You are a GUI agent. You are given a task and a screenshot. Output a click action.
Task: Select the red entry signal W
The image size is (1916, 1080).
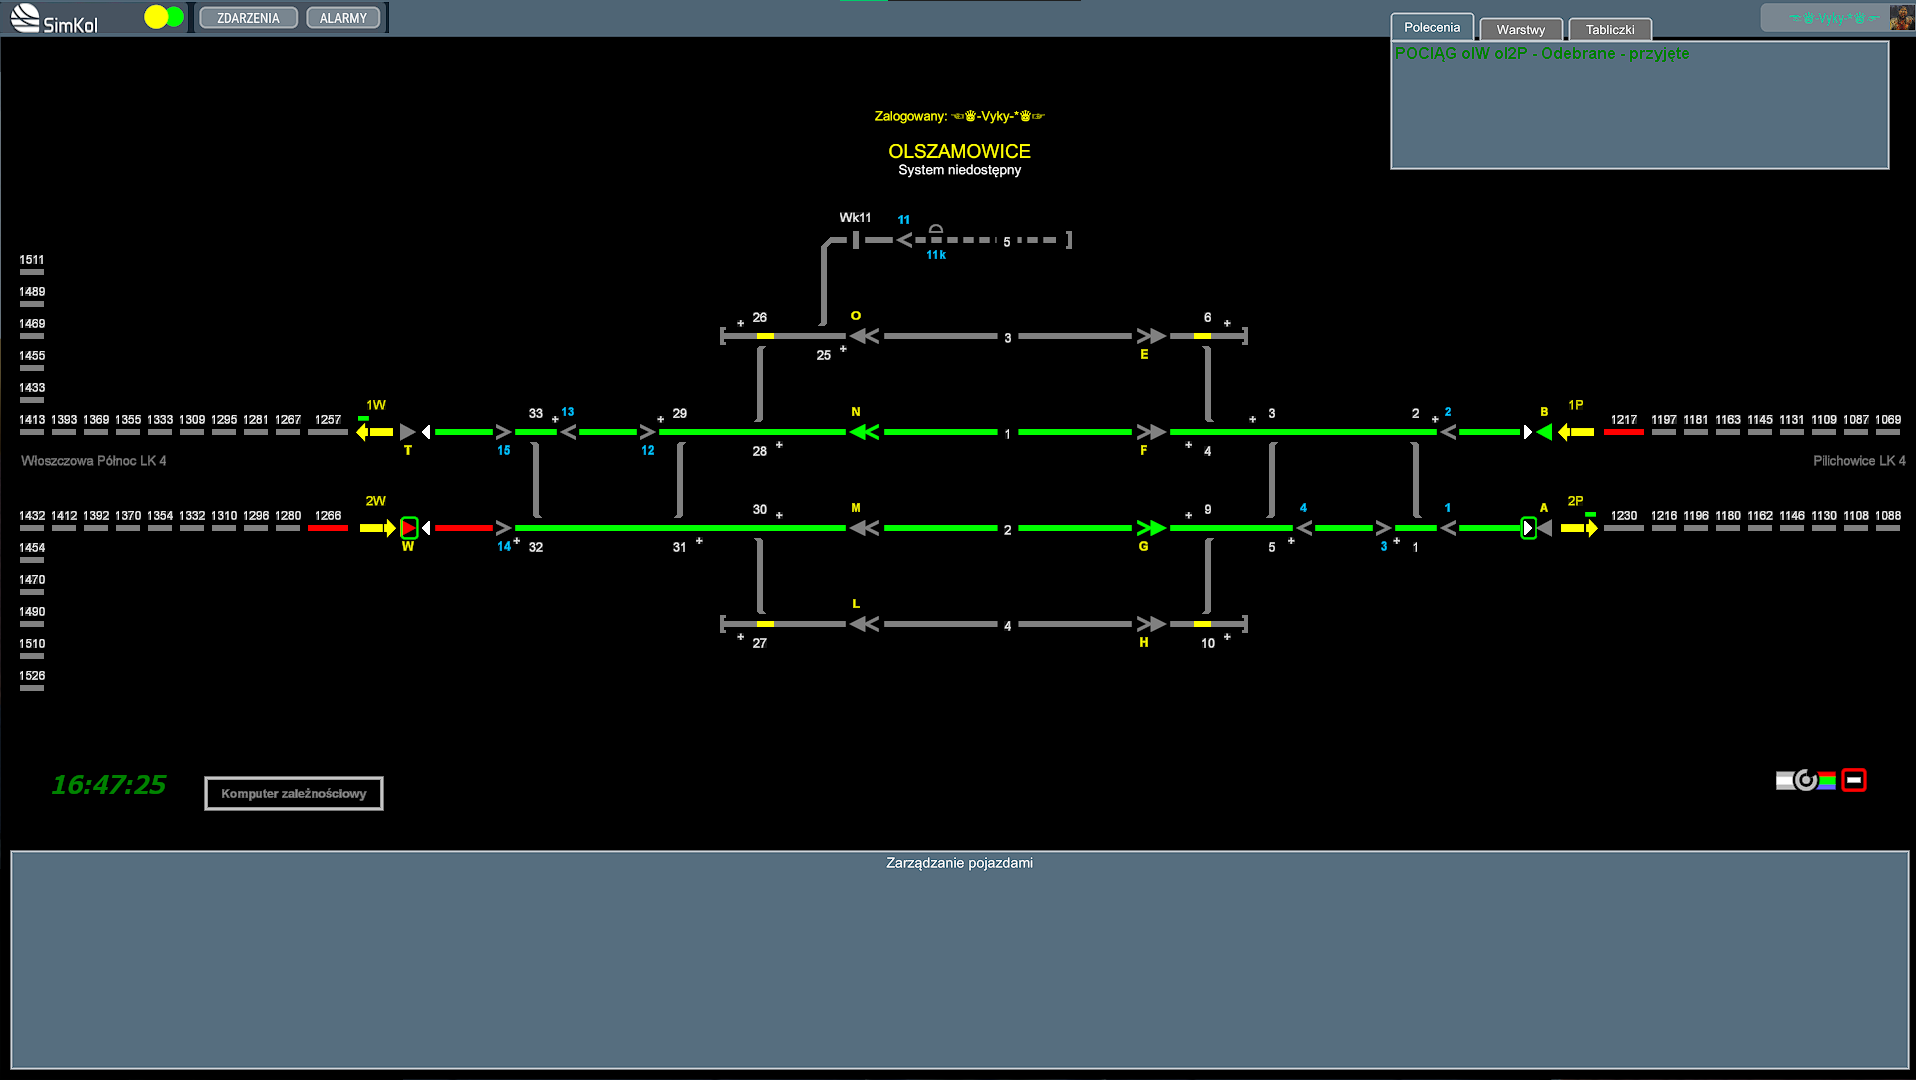click(409, 528)
